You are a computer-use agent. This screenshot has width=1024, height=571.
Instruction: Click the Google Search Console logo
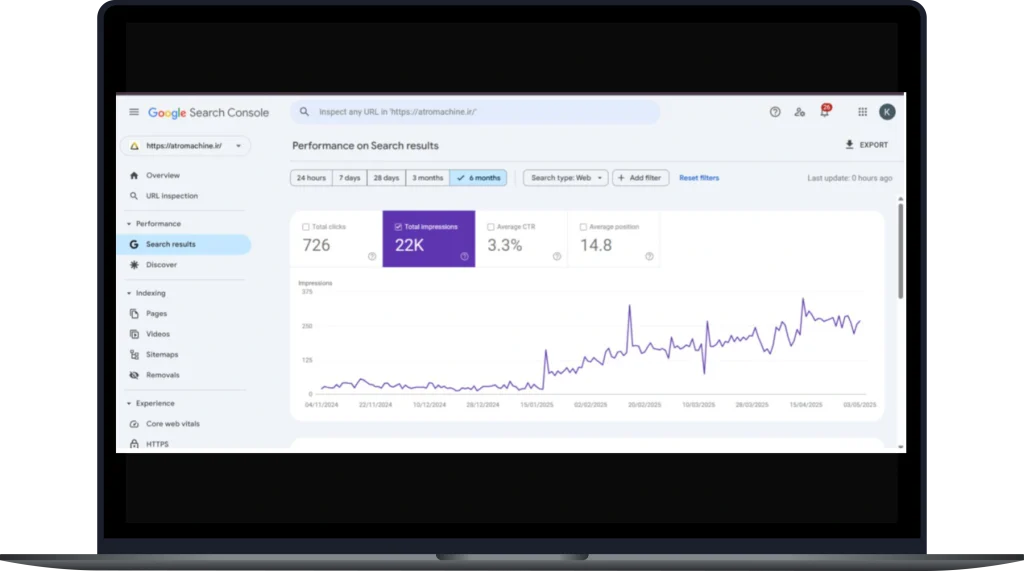pos(208,112)
